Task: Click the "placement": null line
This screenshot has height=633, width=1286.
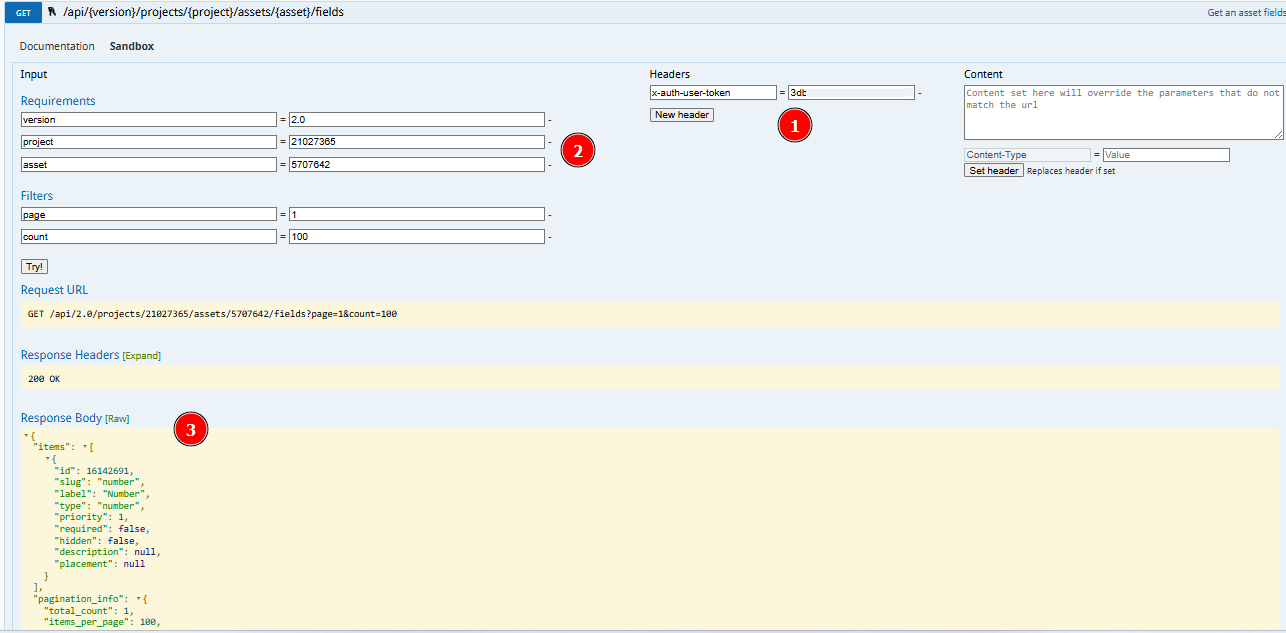Action: coord(100,564)
